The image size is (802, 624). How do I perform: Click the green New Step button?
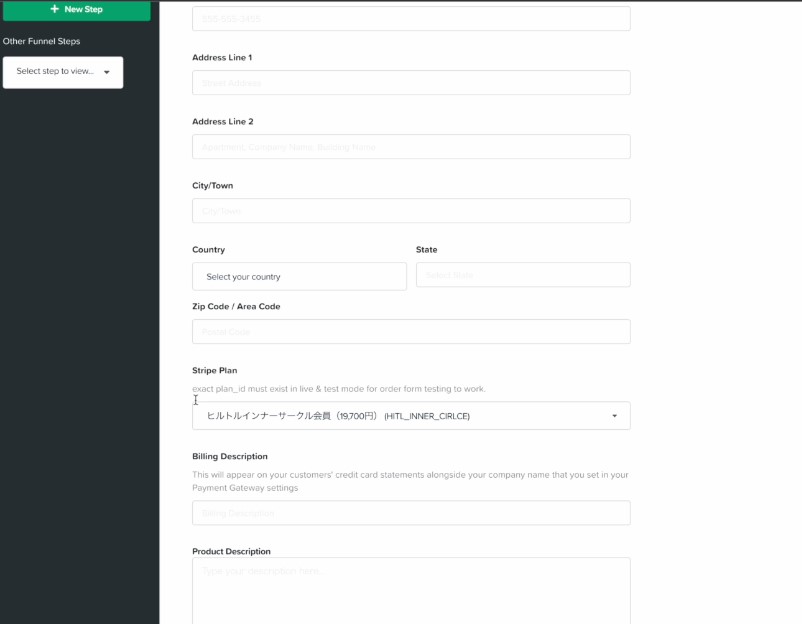point(77,10)
